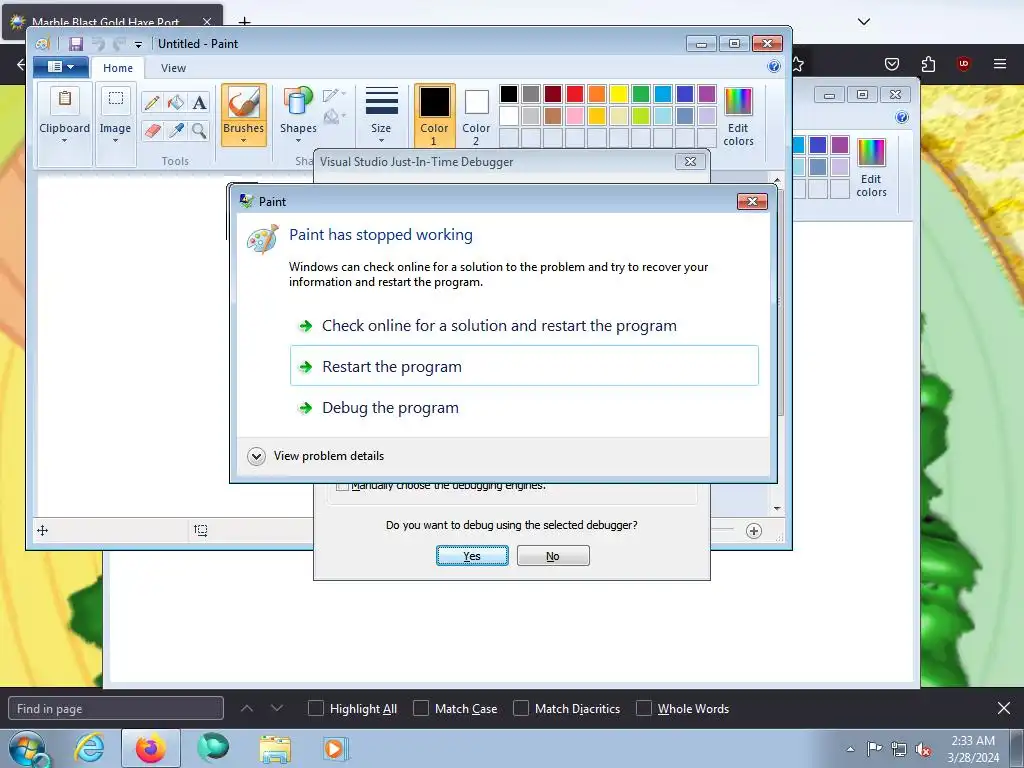Image resolution: width=1024 pixels, height=768 pixels.
Task: Click the volume muted tray icon
Action: click(923, 749)
